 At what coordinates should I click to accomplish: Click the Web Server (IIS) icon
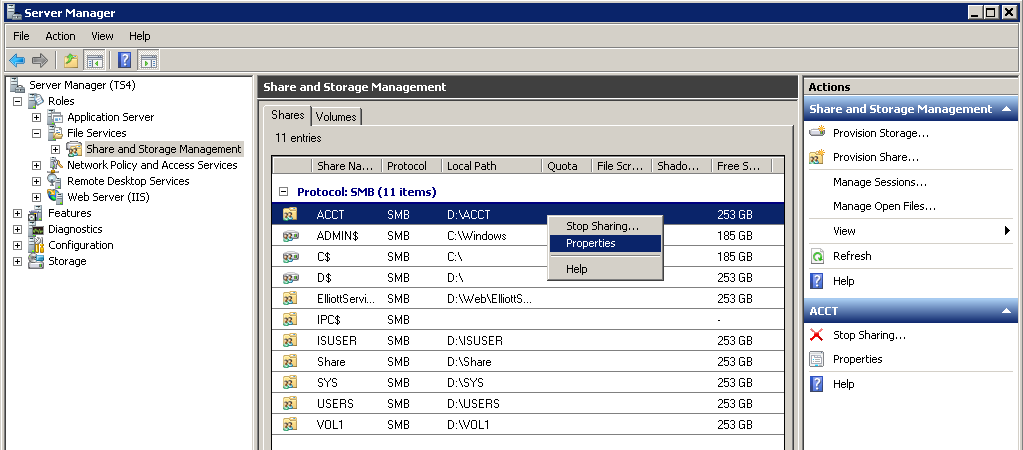[x=55, y=197]
